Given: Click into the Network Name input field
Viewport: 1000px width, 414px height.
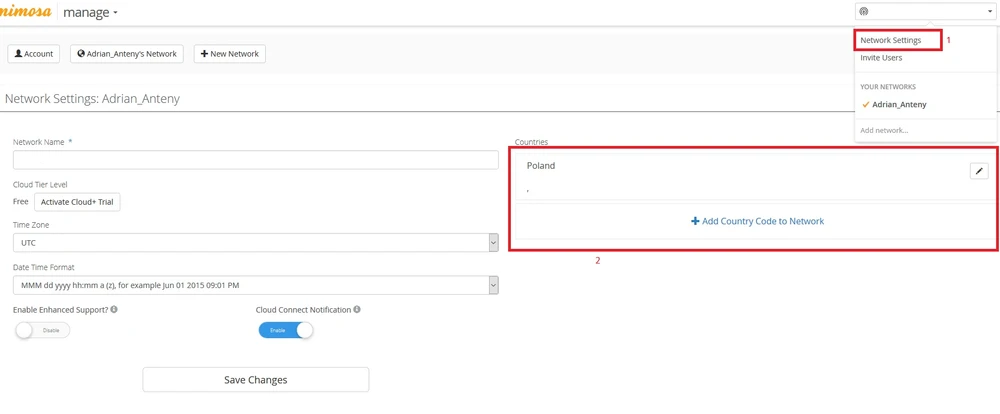Looking at the screenshot, I should (x=255, y=160).
